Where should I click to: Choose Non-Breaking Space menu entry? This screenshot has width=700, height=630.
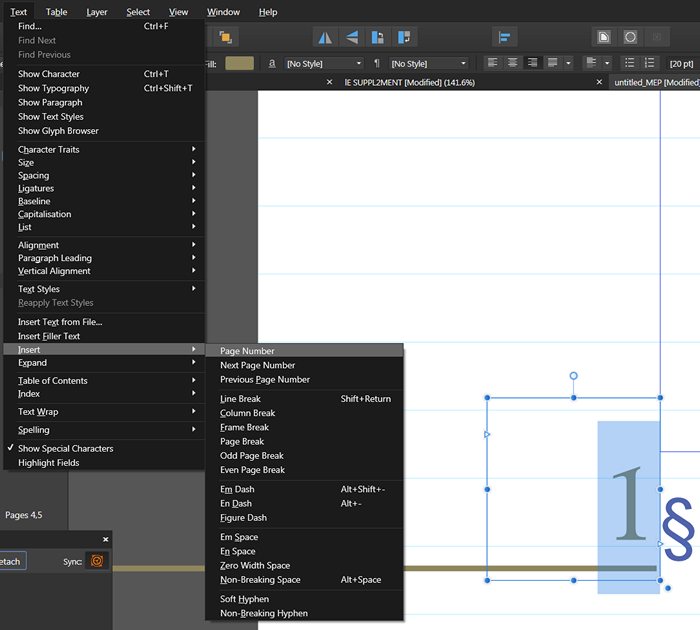[260, 580]
